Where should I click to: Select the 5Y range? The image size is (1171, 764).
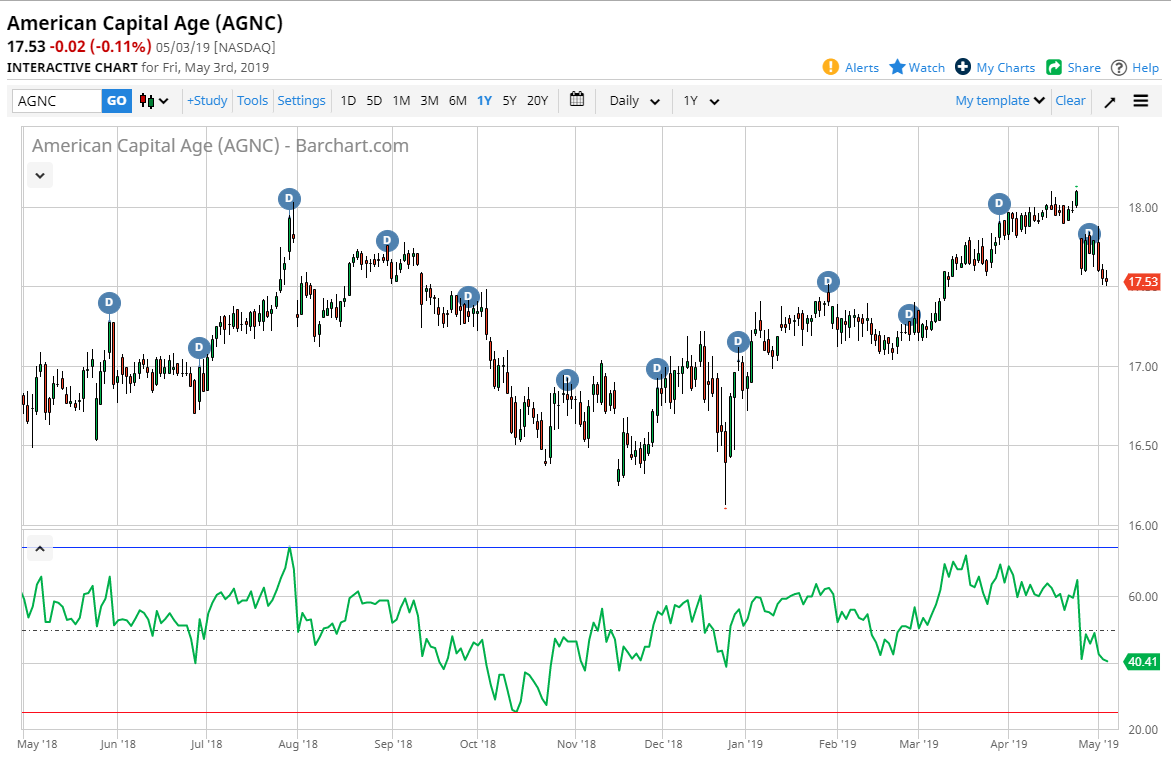pos(509,101)
